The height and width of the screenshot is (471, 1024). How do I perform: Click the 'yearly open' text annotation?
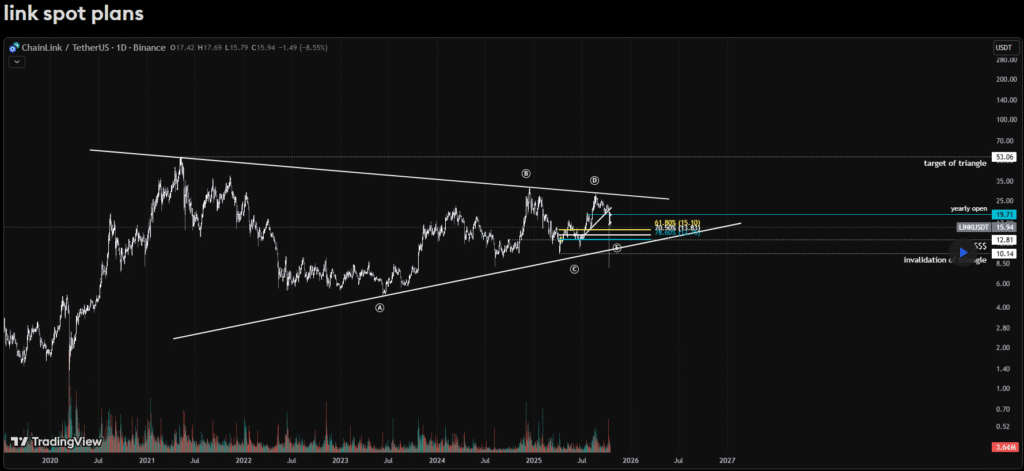point(968,208)
